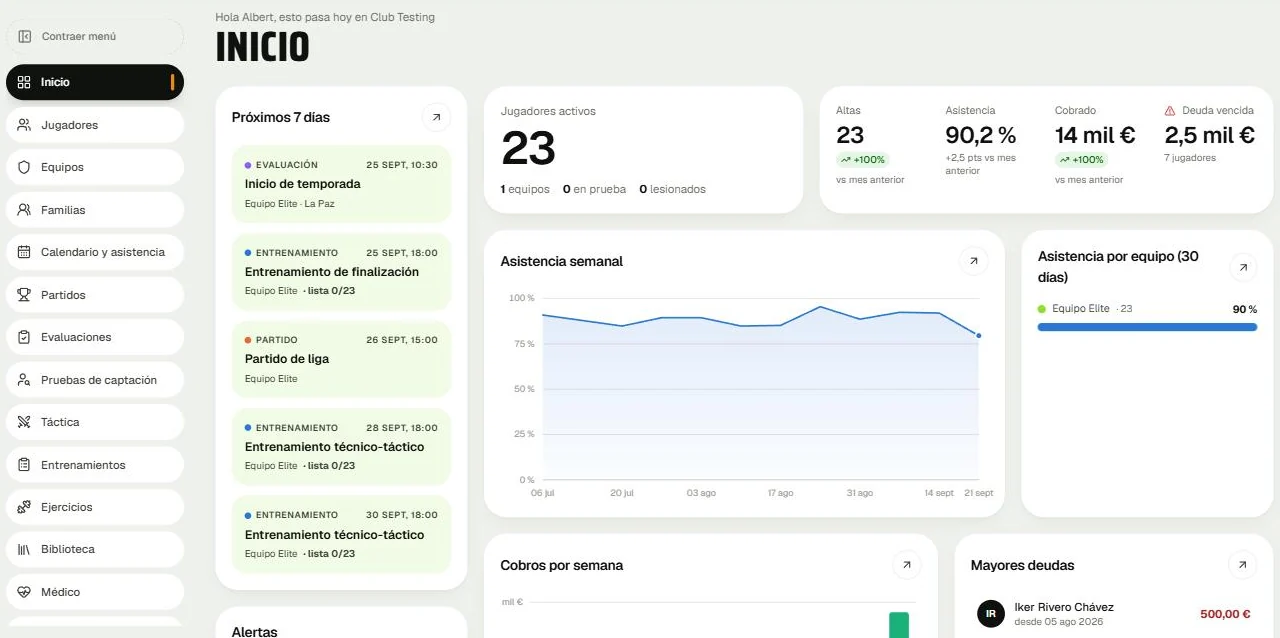Screen dimensions: 1280x638
Task: Open the Familias menu item
Action: (95, 210)
